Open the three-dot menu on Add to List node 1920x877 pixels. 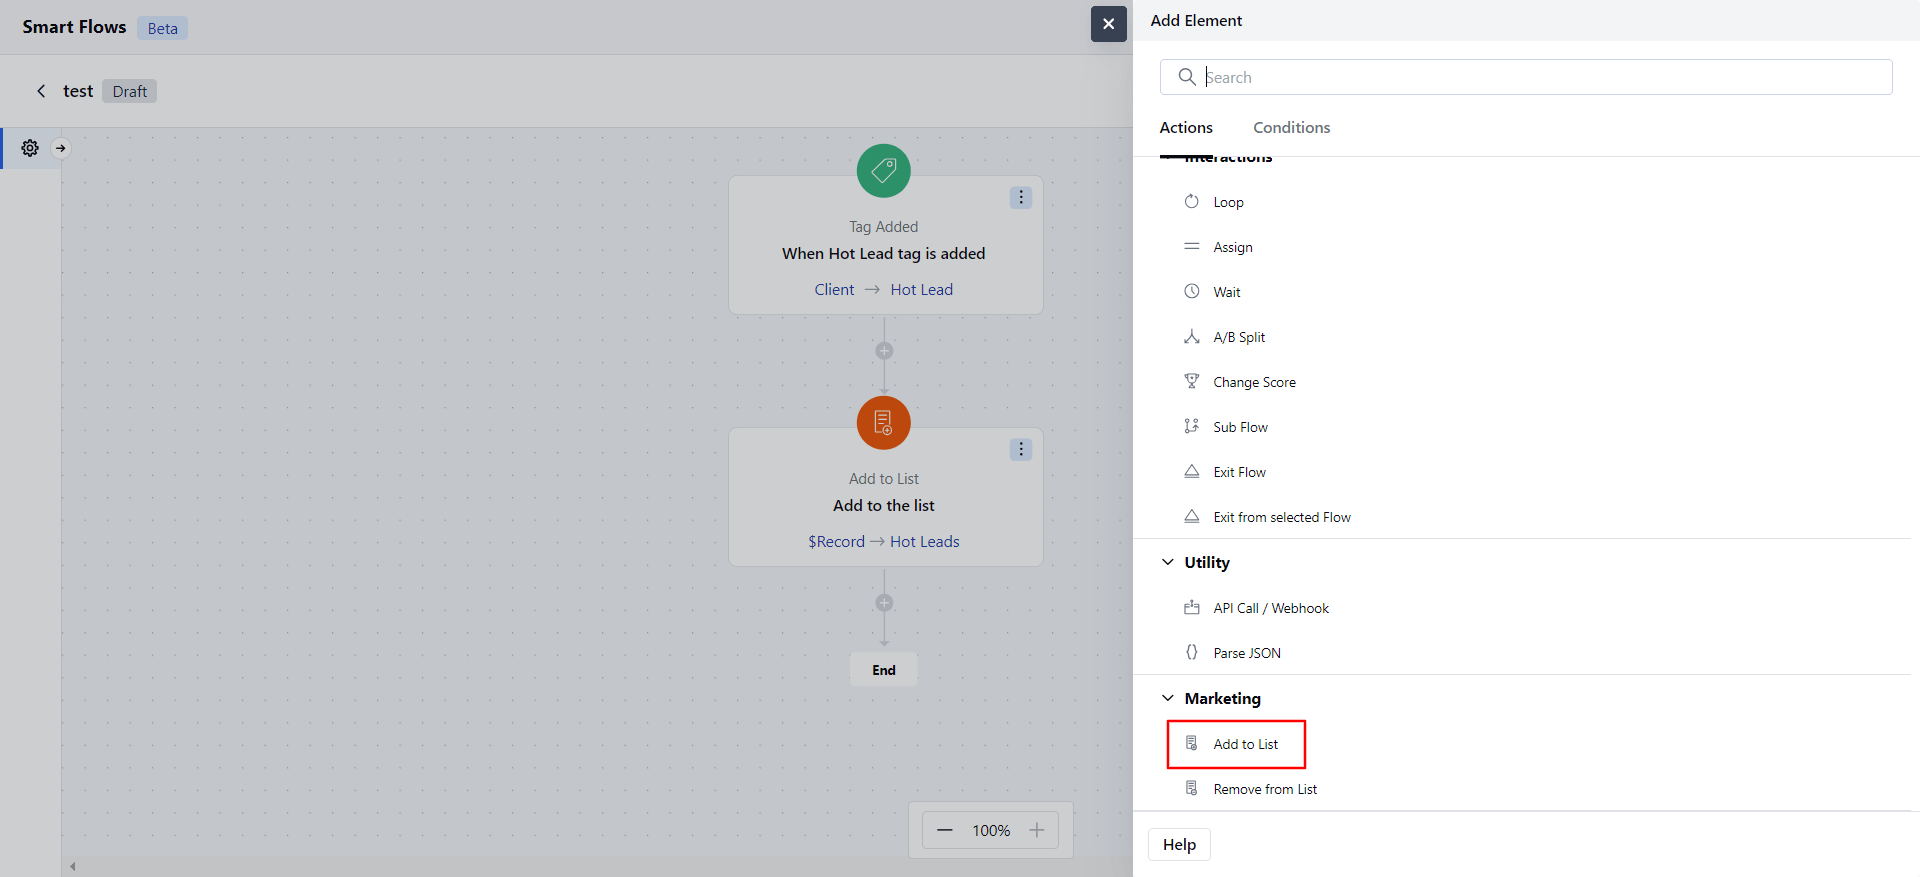[x=1021, y=450]
